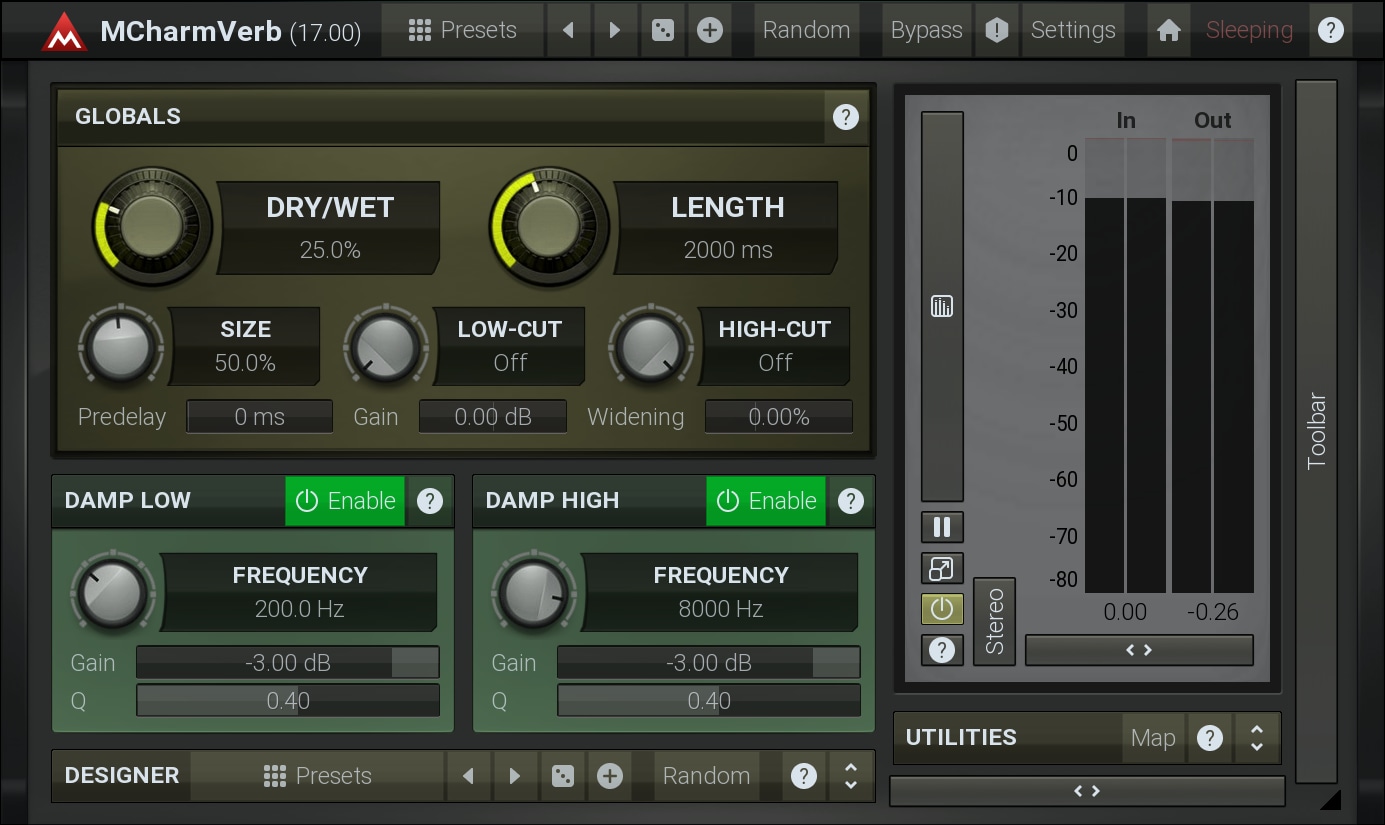Click the Designer dice icon
The height and width of the screenshot is (825, 1385).
[x=563, y=776]
